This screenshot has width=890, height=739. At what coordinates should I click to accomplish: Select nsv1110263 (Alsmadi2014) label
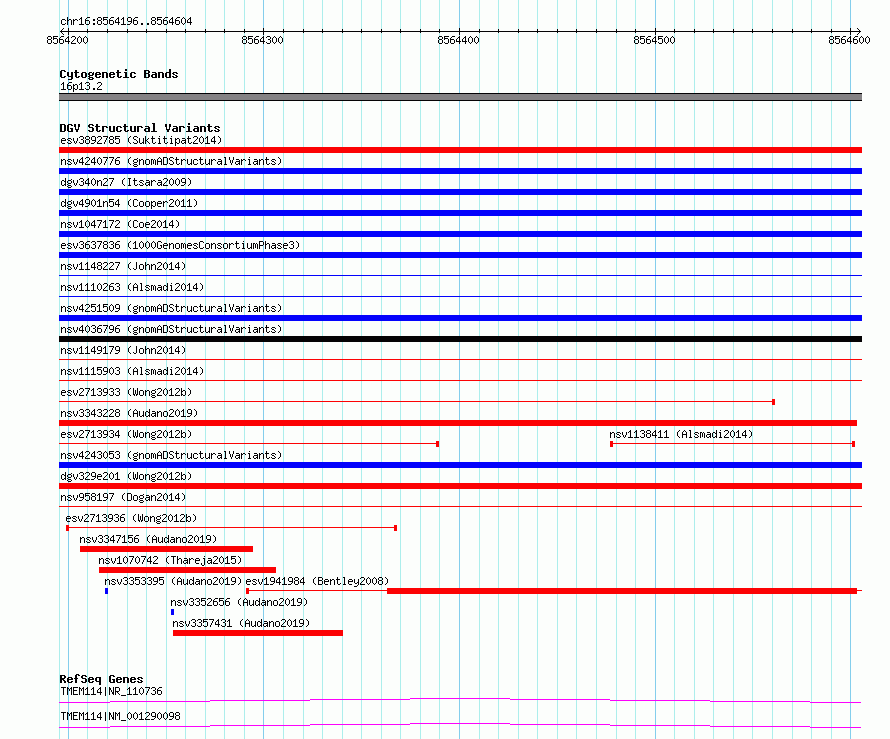click(x=132, y=287)
